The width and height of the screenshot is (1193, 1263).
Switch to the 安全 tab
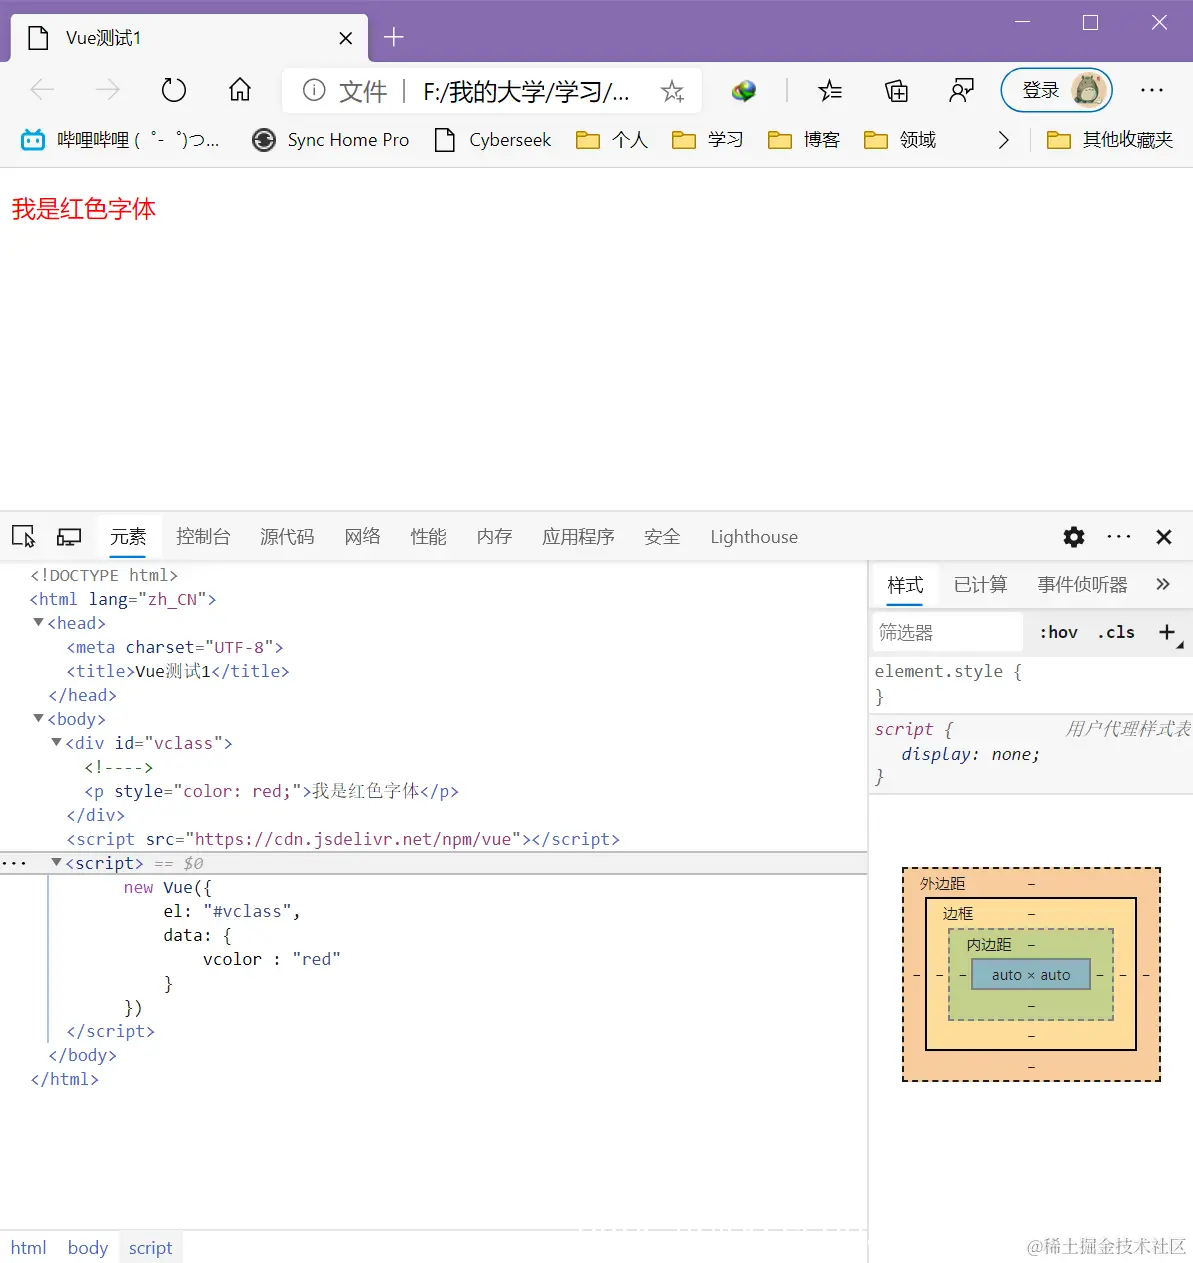pyautogui.click(x=662, y=537)
